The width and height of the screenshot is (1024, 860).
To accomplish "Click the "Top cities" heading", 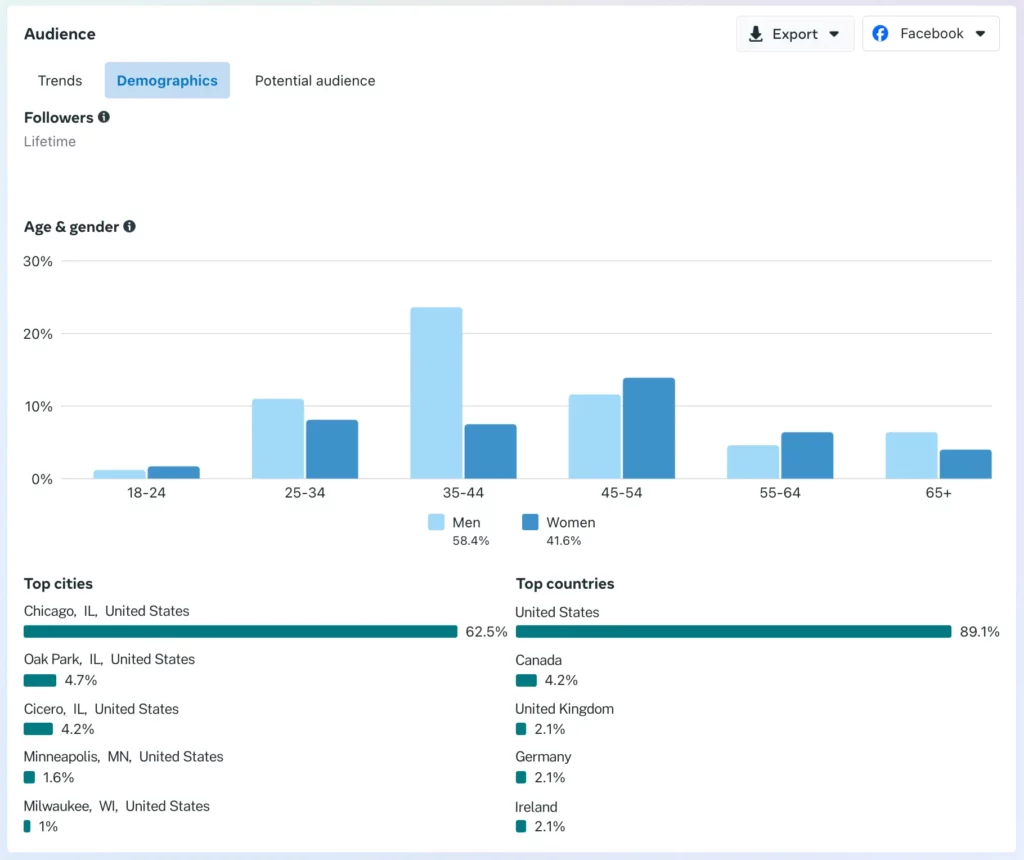I will [58, 584].
